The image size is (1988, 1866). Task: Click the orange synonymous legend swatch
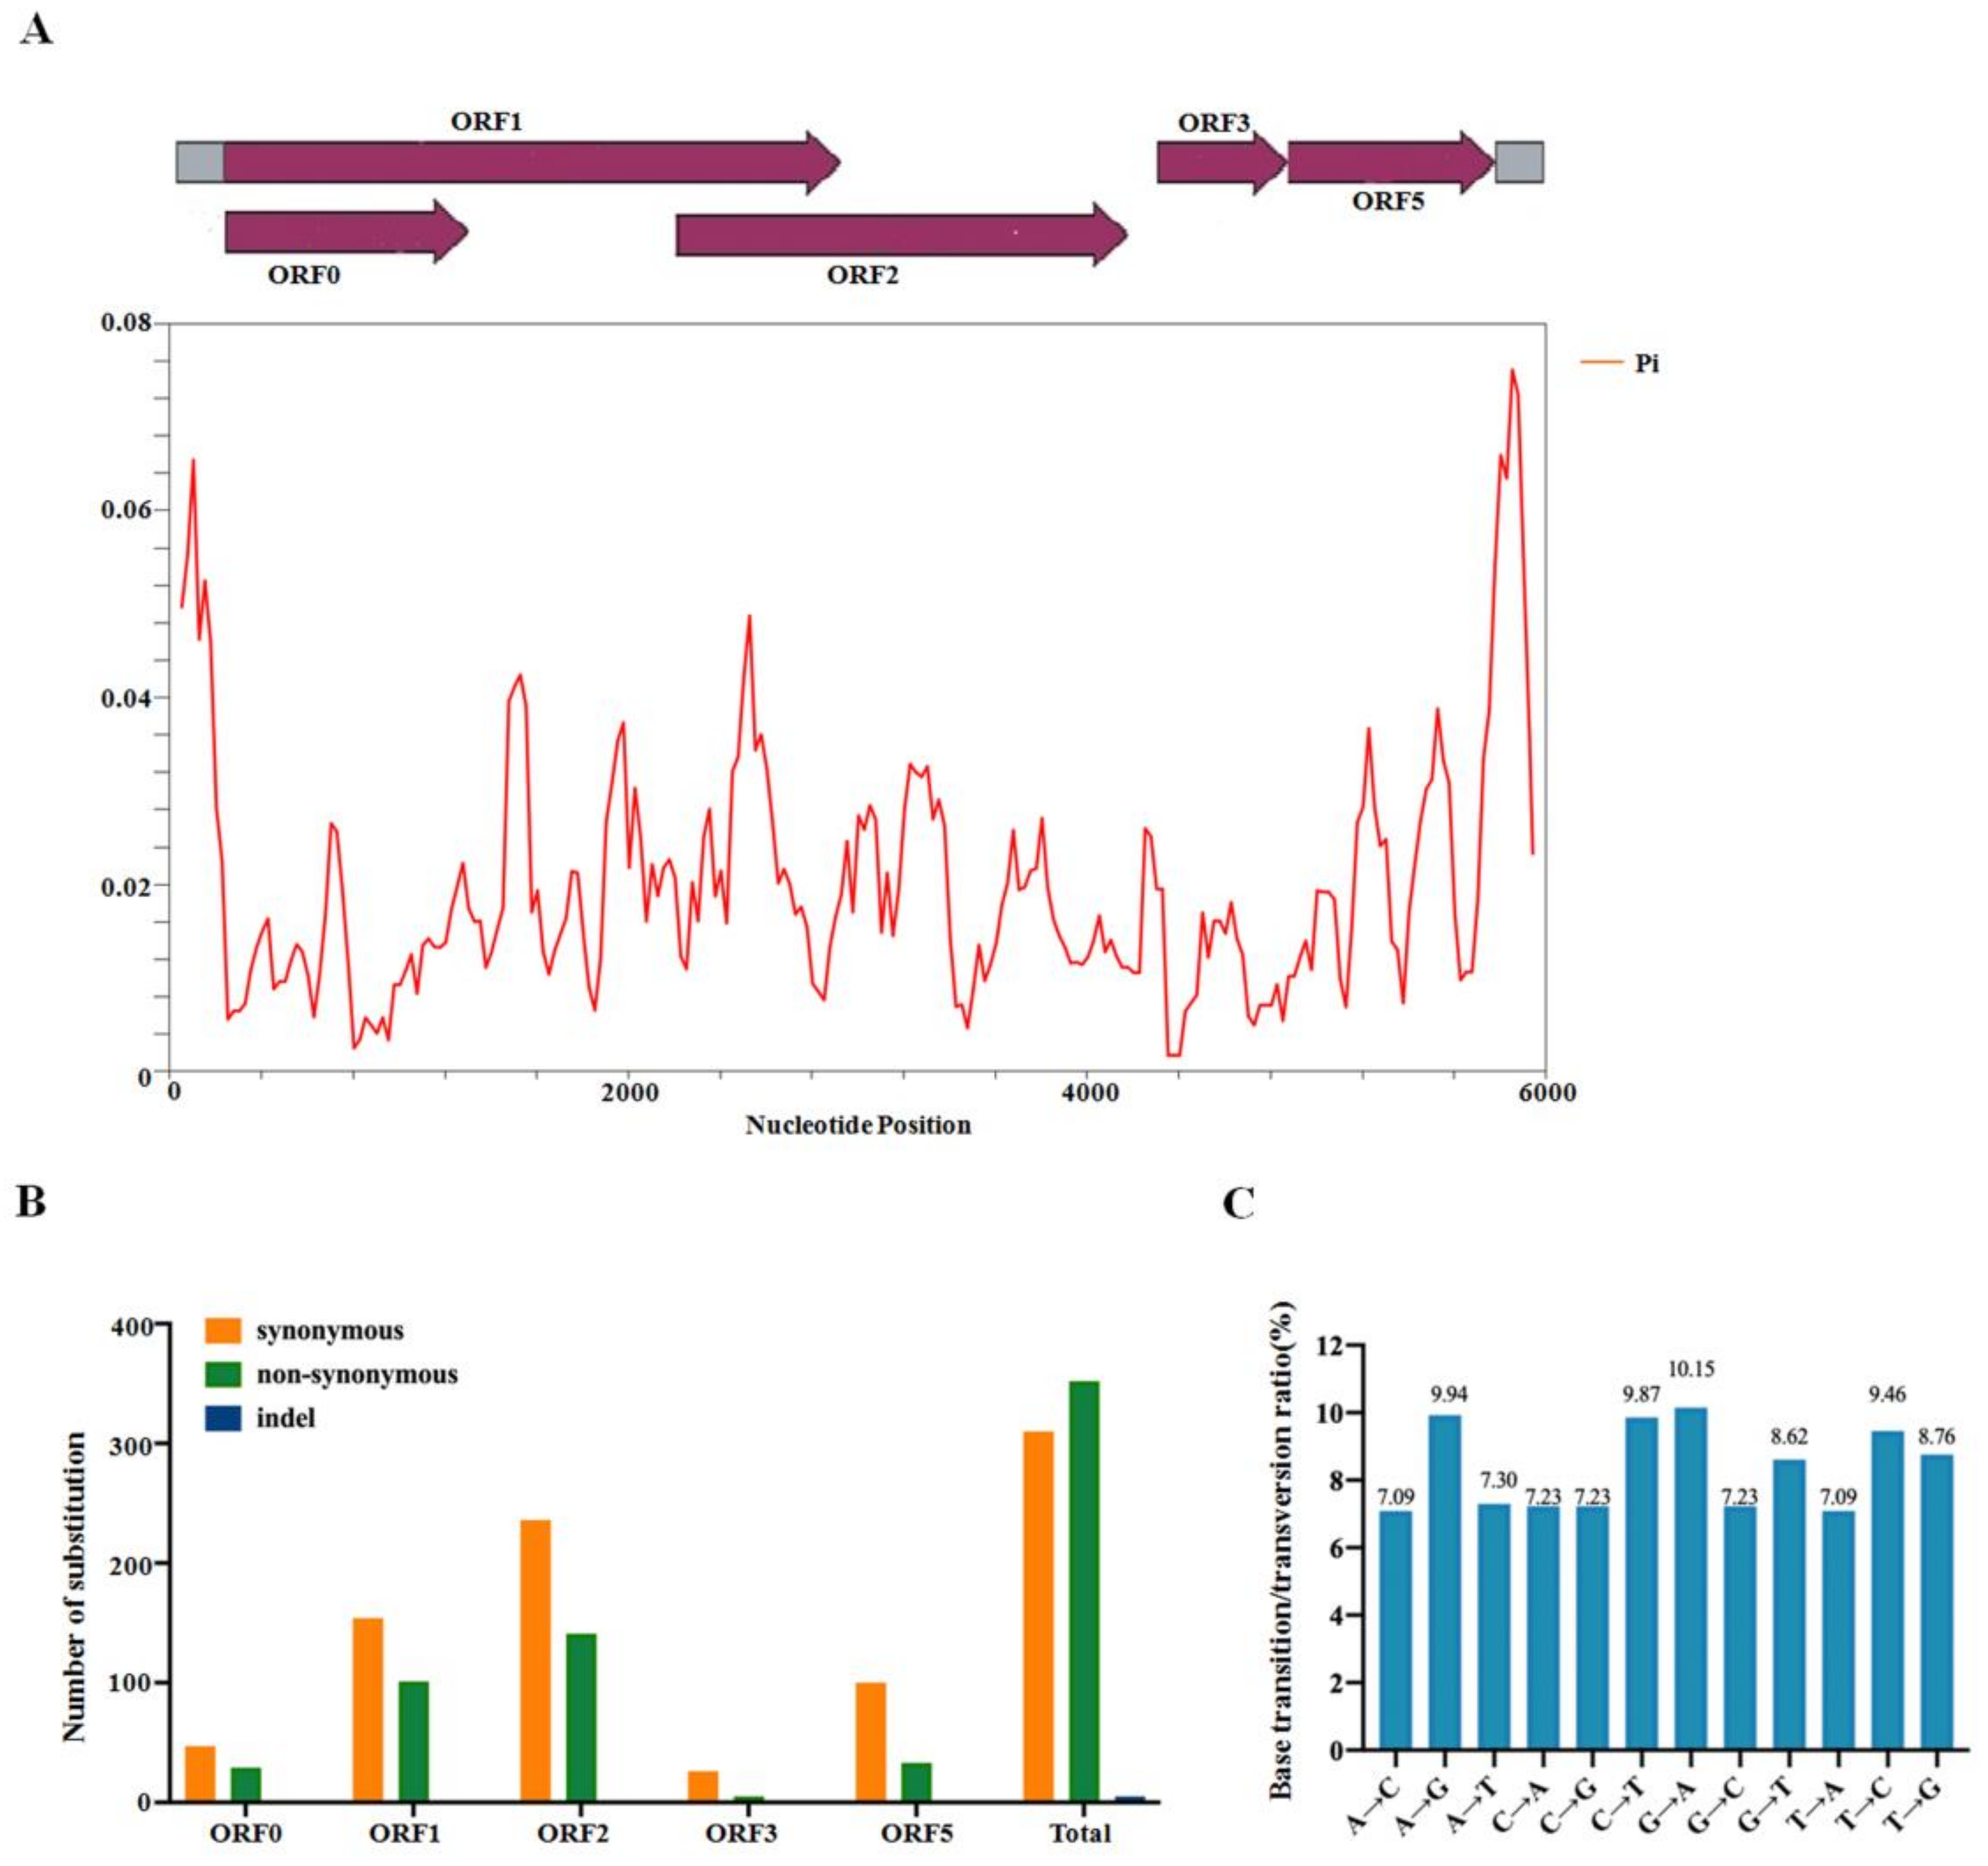point(223,1330)
